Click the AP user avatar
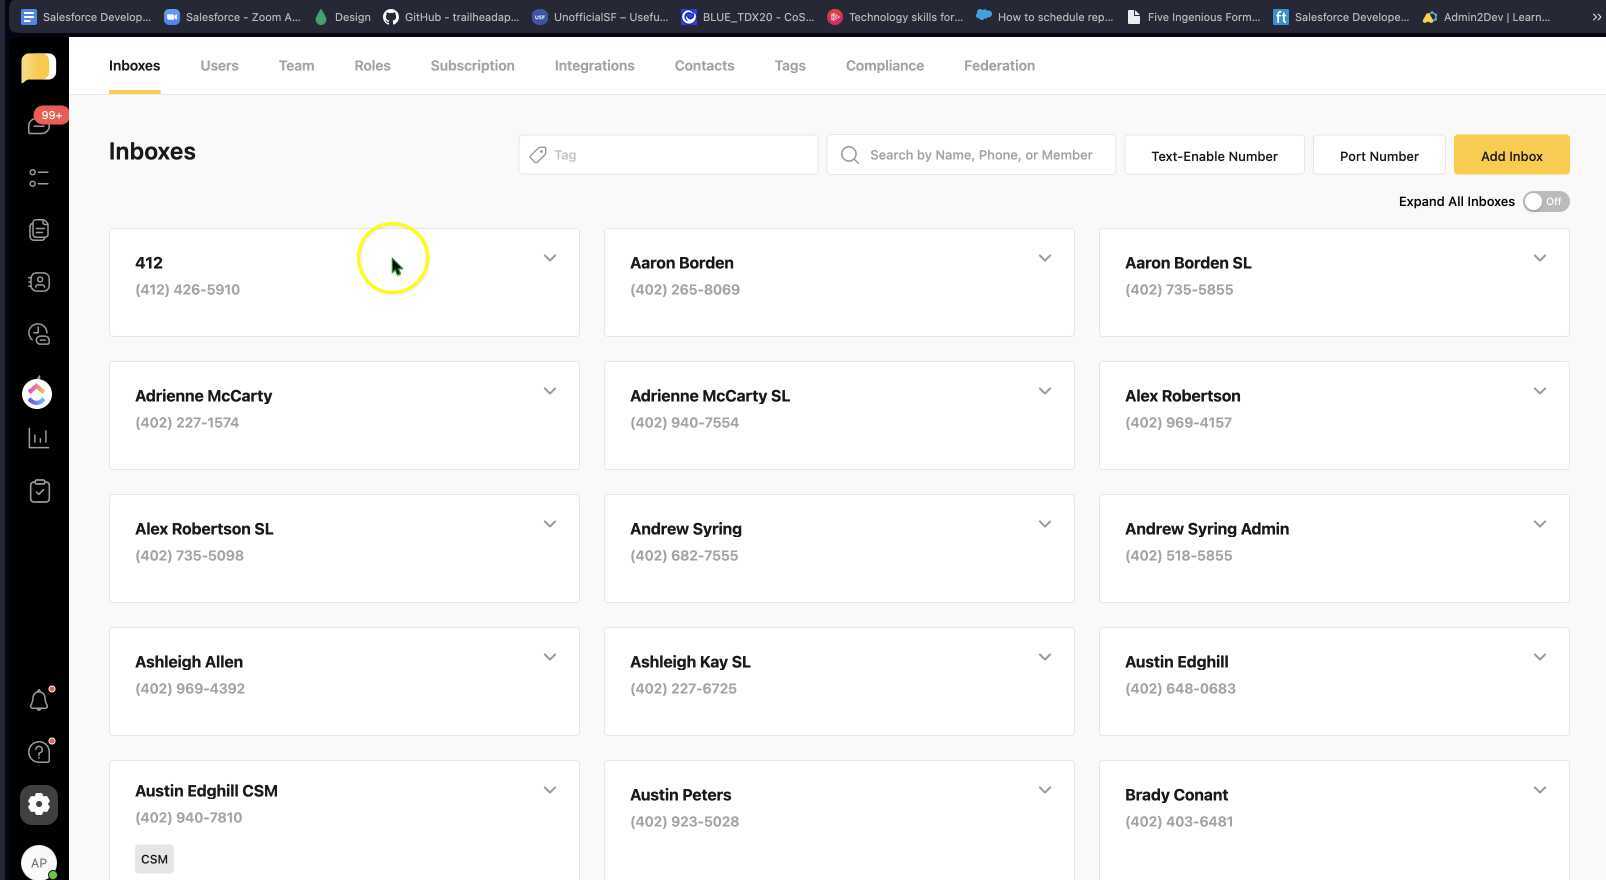Viewport: 1606px width, 880px height. pos(39,862)
